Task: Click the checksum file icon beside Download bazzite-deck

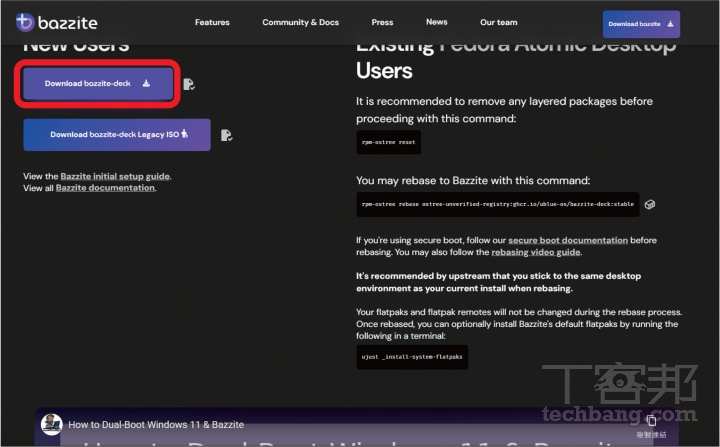Action: coord(189,84)
